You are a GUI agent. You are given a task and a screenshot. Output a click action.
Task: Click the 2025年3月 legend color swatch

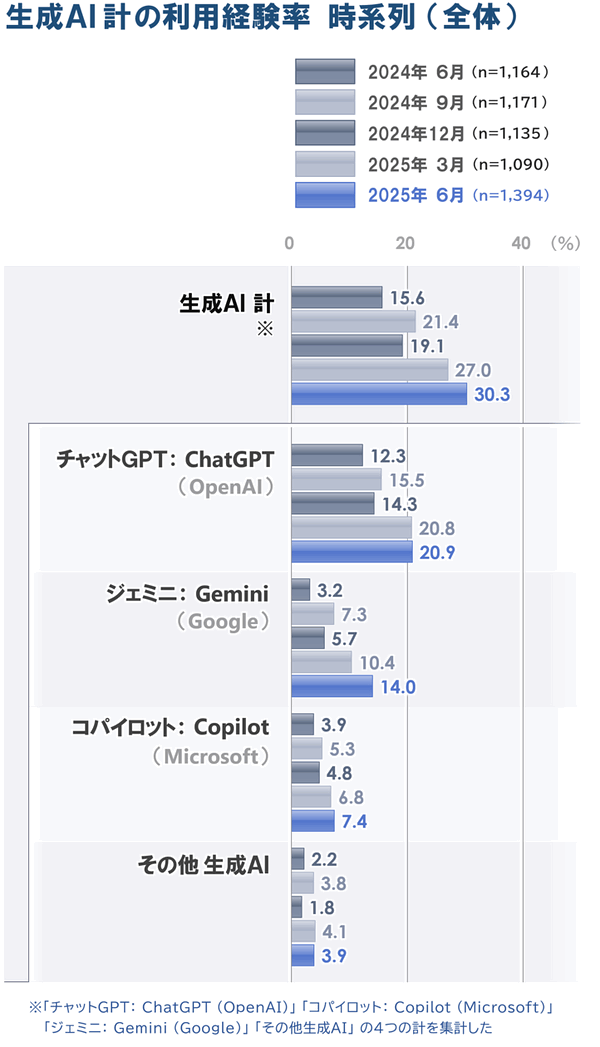click(x=325, y=164)
